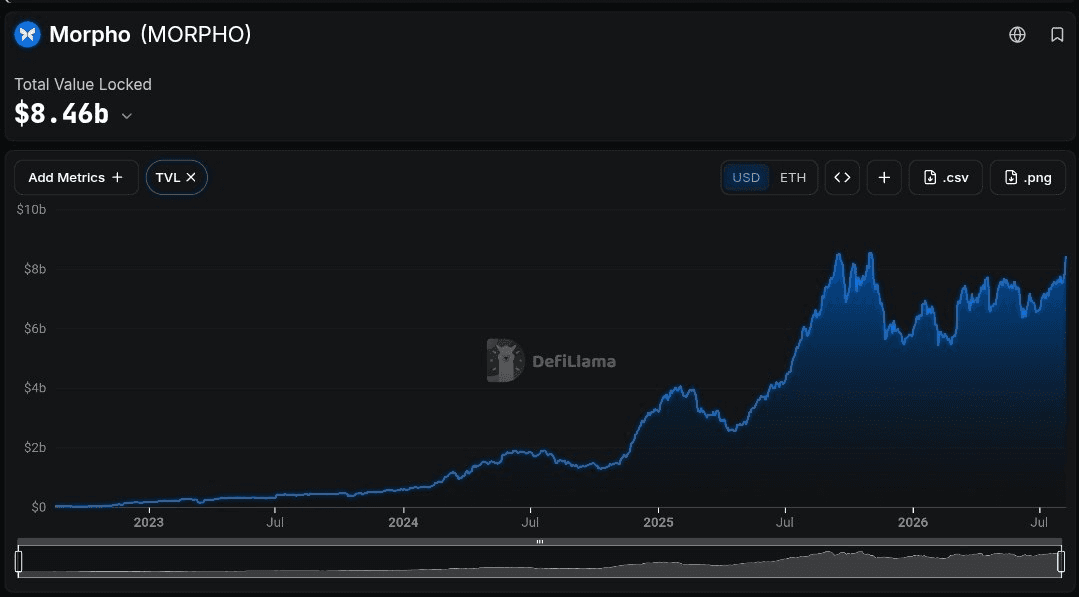
Task: Click the $10b y-axis label
Action: (32, 209)
